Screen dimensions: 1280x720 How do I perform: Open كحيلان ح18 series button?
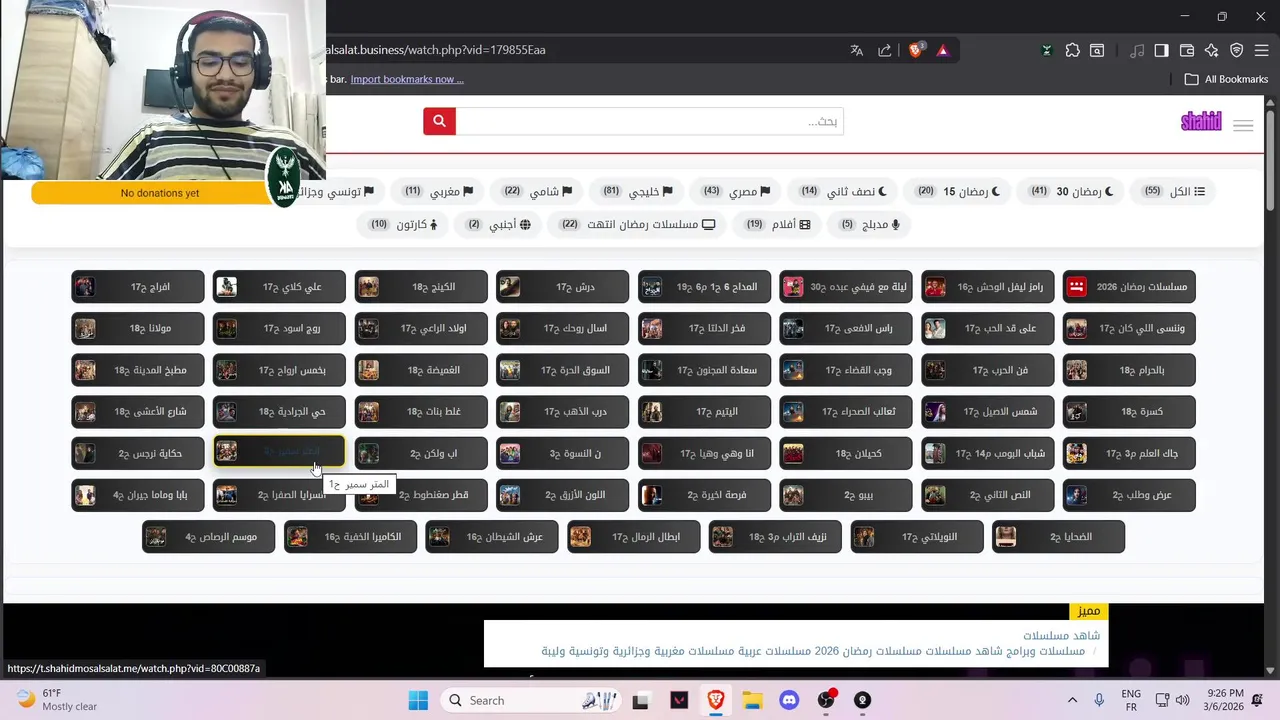846,453
